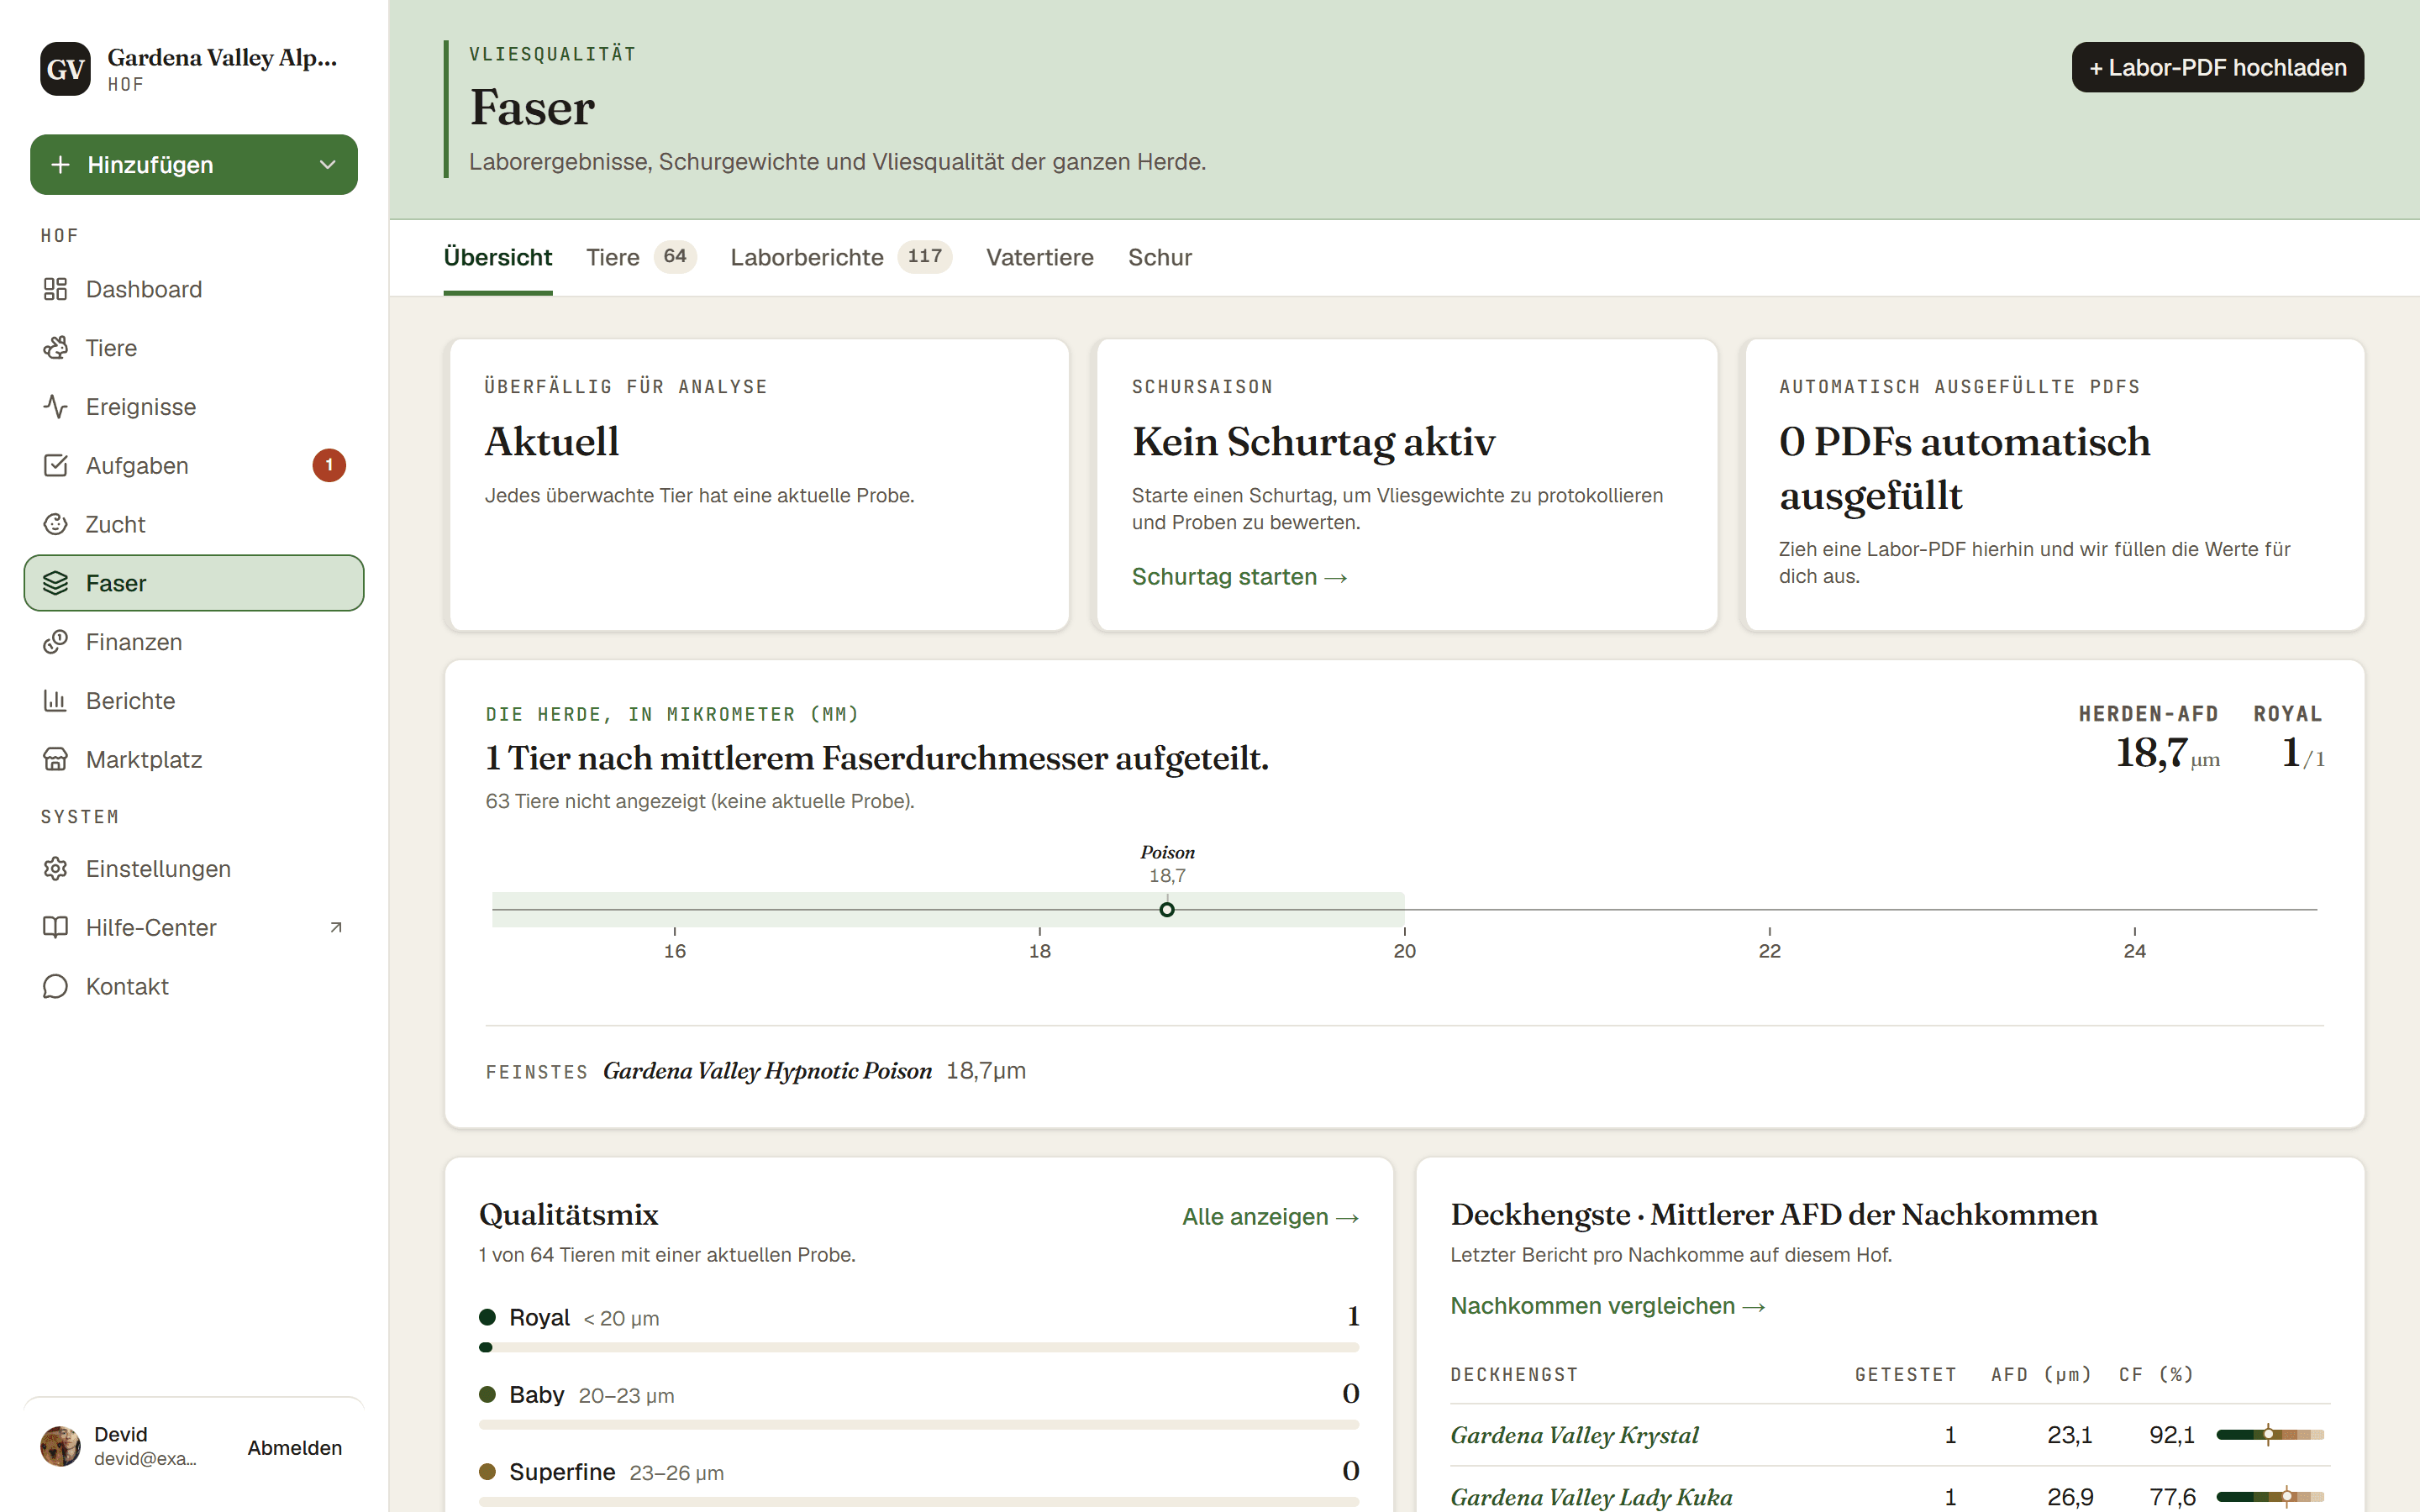Click the red Aufgaben notification badge
The width and height of the screenshot is (2420, 1512).
click(329, 465)
